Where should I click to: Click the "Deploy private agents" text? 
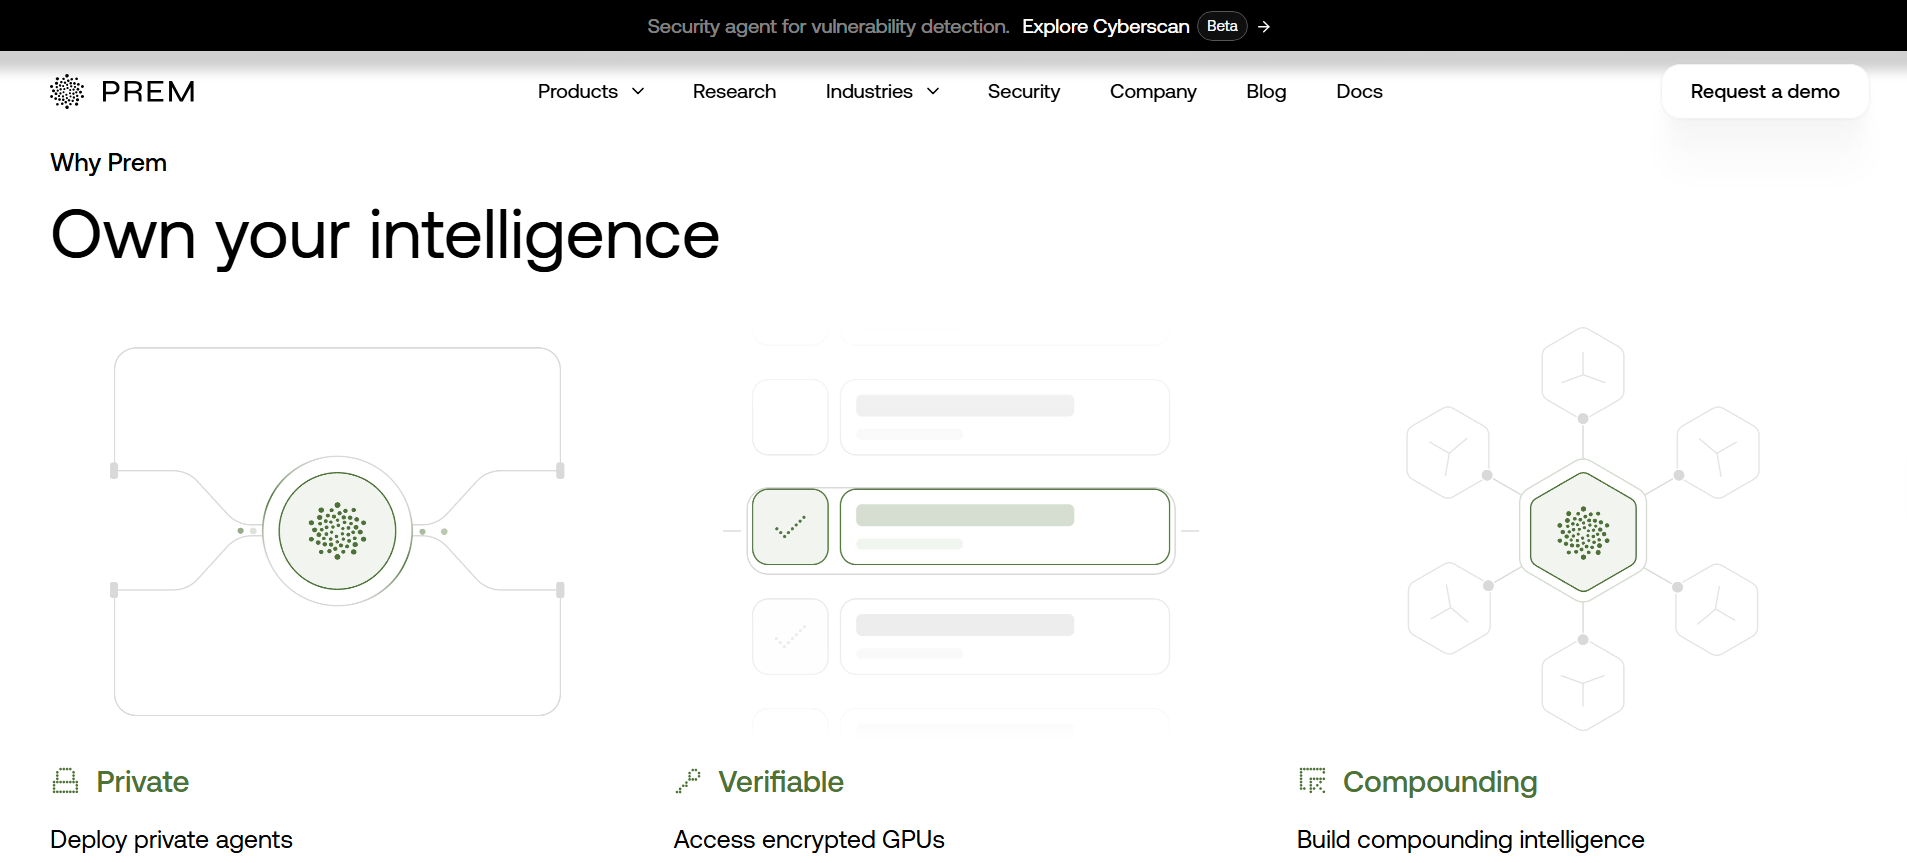click(171, 840)
